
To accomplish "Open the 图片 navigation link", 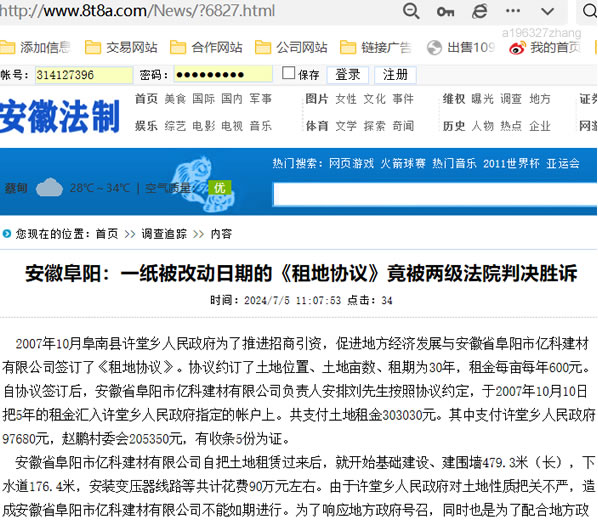I will click(x=317, y=99).
